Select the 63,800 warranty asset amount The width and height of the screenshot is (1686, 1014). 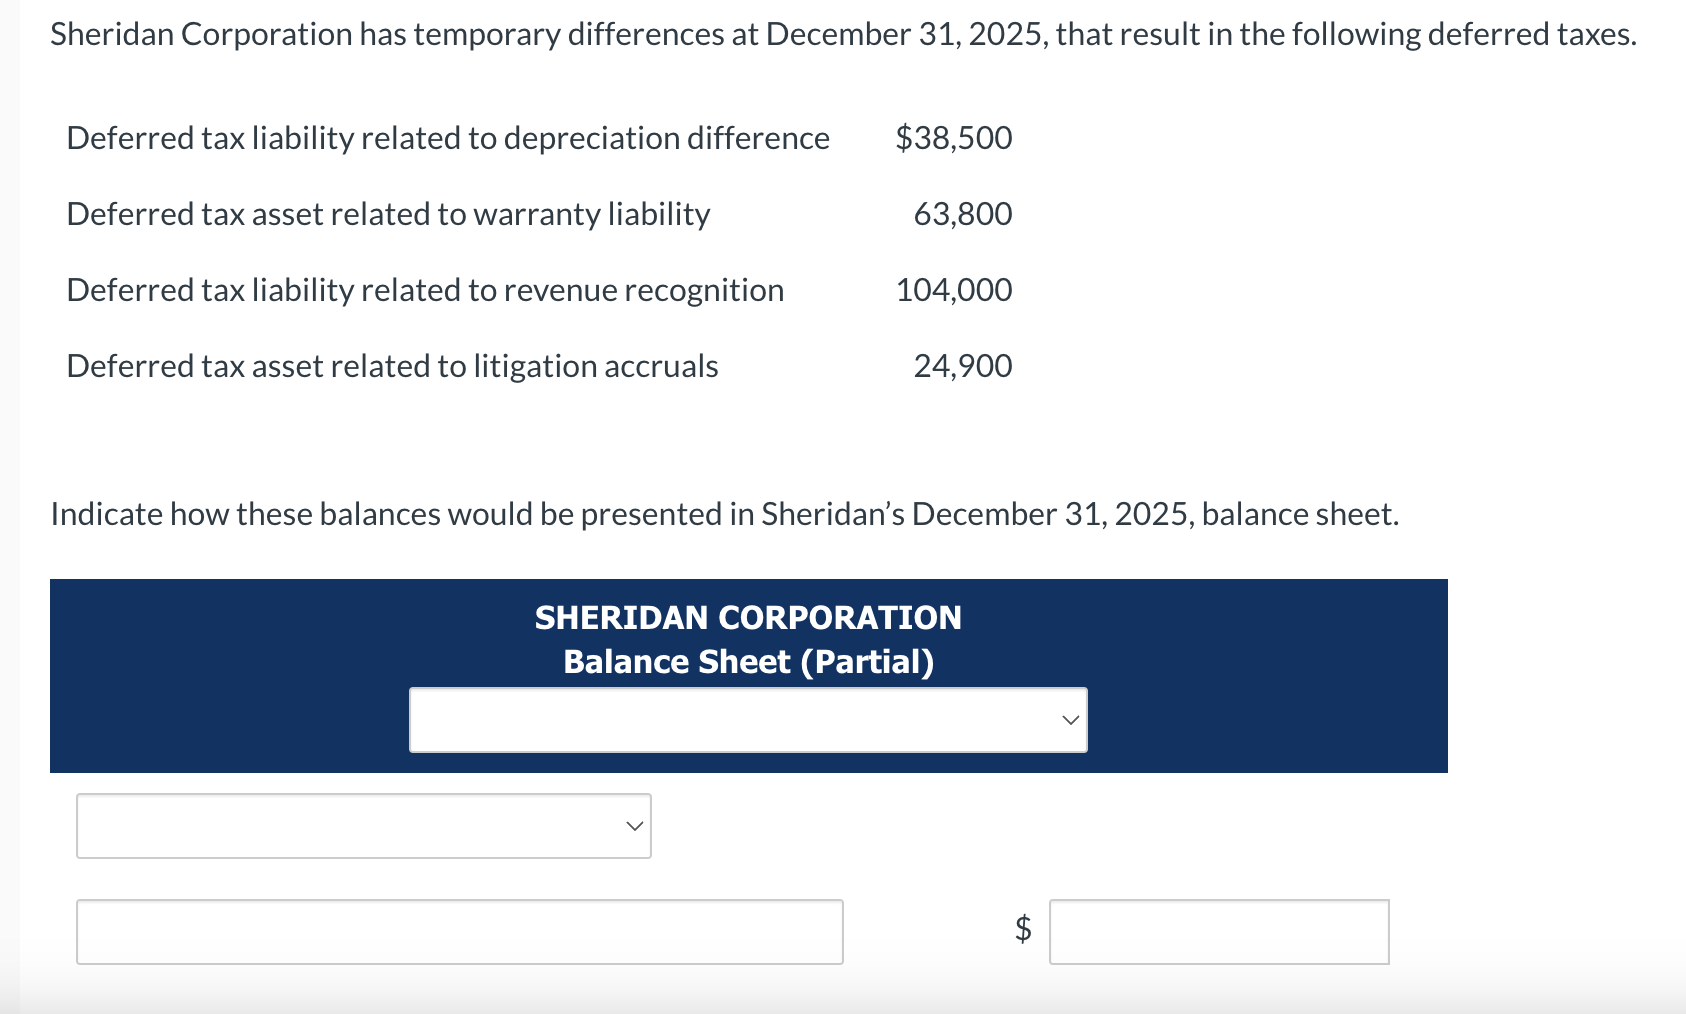961,213
